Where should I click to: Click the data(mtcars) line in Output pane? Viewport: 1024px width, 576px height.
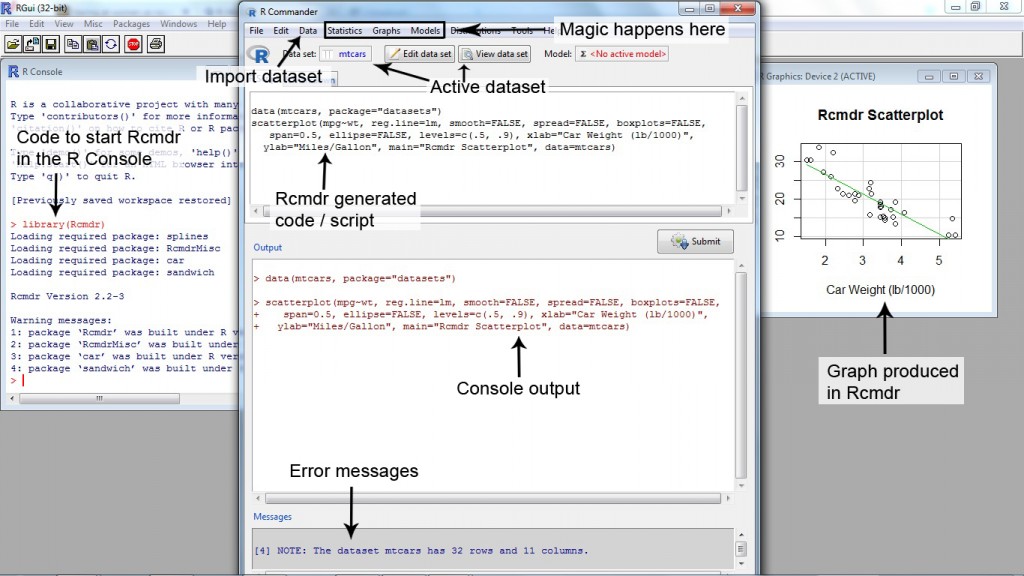point(355,278)
